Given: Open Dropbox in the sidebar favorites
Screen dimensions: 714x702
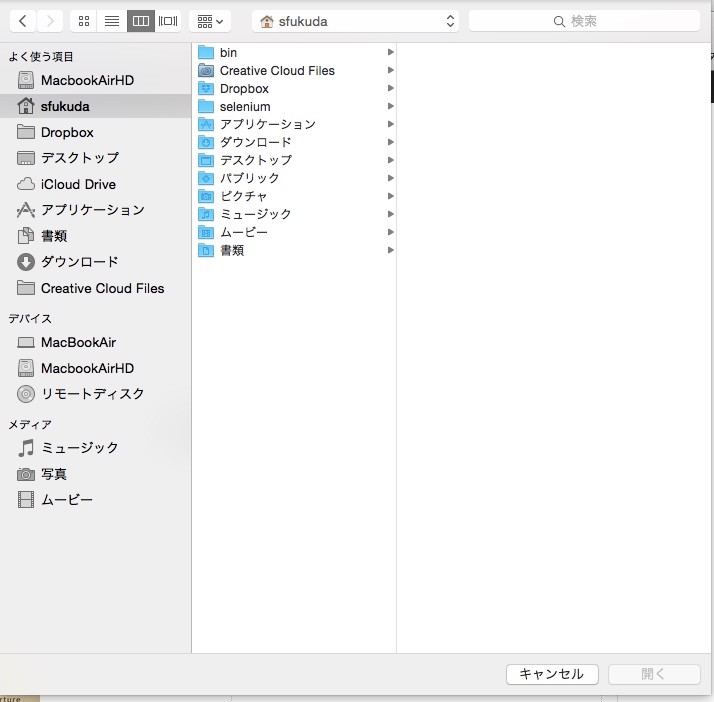Looking at the screenshot, I should 96,132.
